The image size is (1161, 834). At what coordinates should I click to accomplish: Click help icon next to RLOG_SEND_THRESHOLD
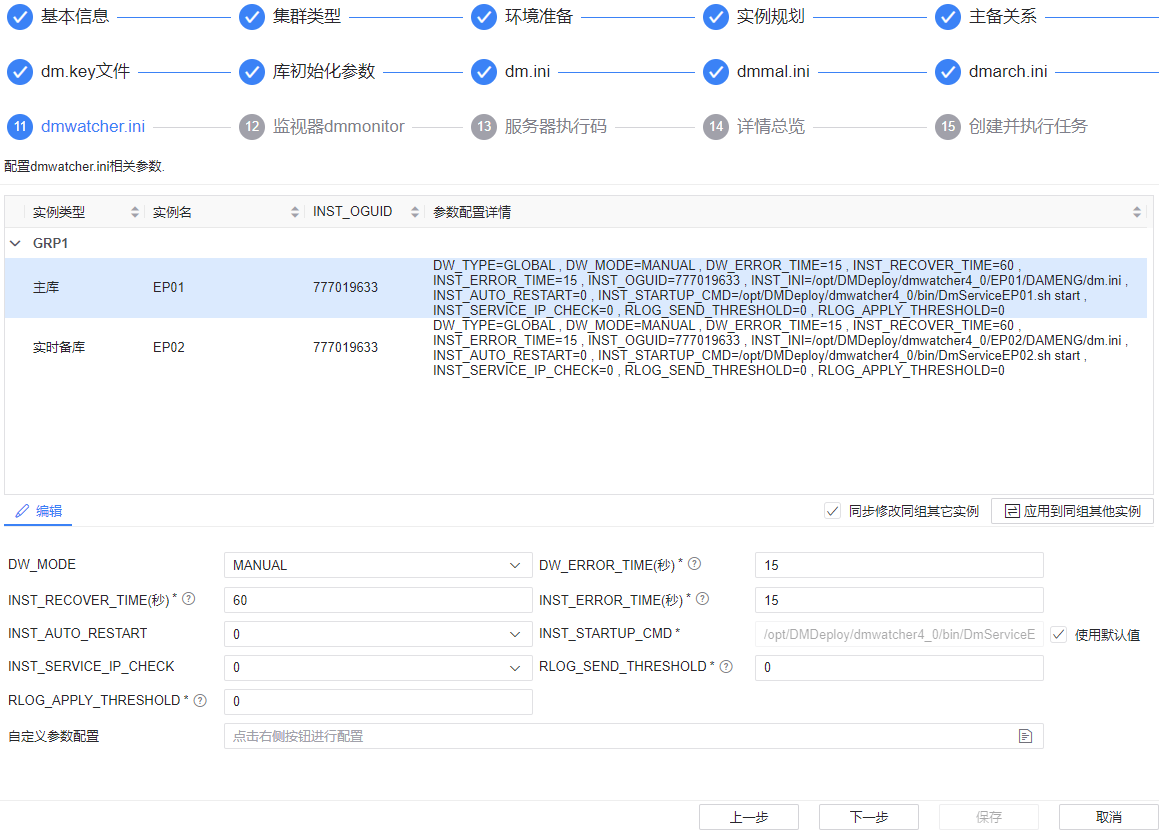tap(726, 667)
